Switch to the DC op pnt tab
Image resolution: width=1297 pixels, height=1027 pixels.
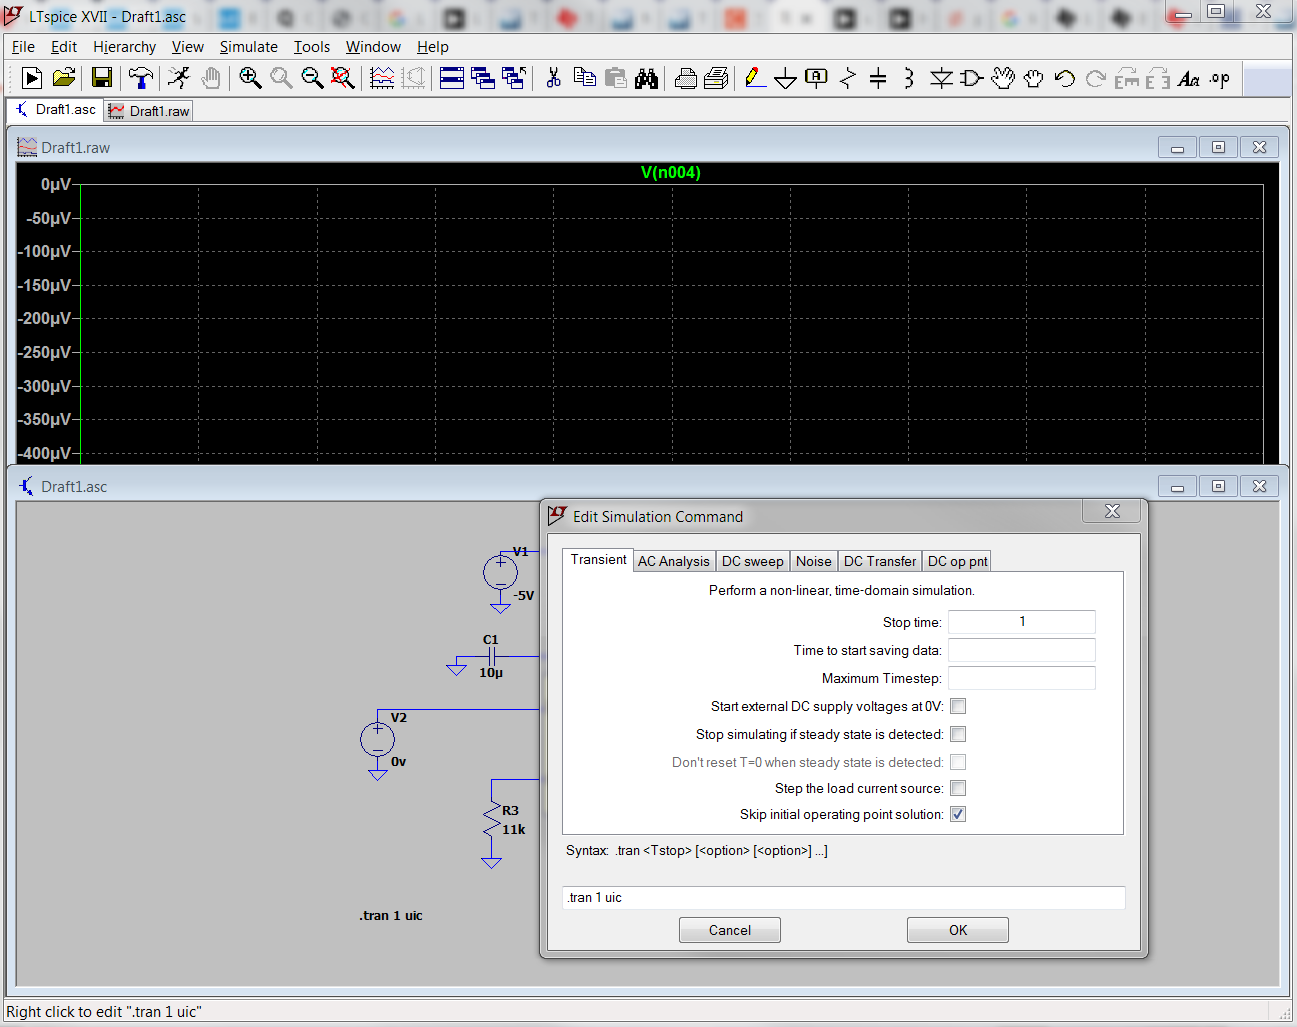(957, 561)
